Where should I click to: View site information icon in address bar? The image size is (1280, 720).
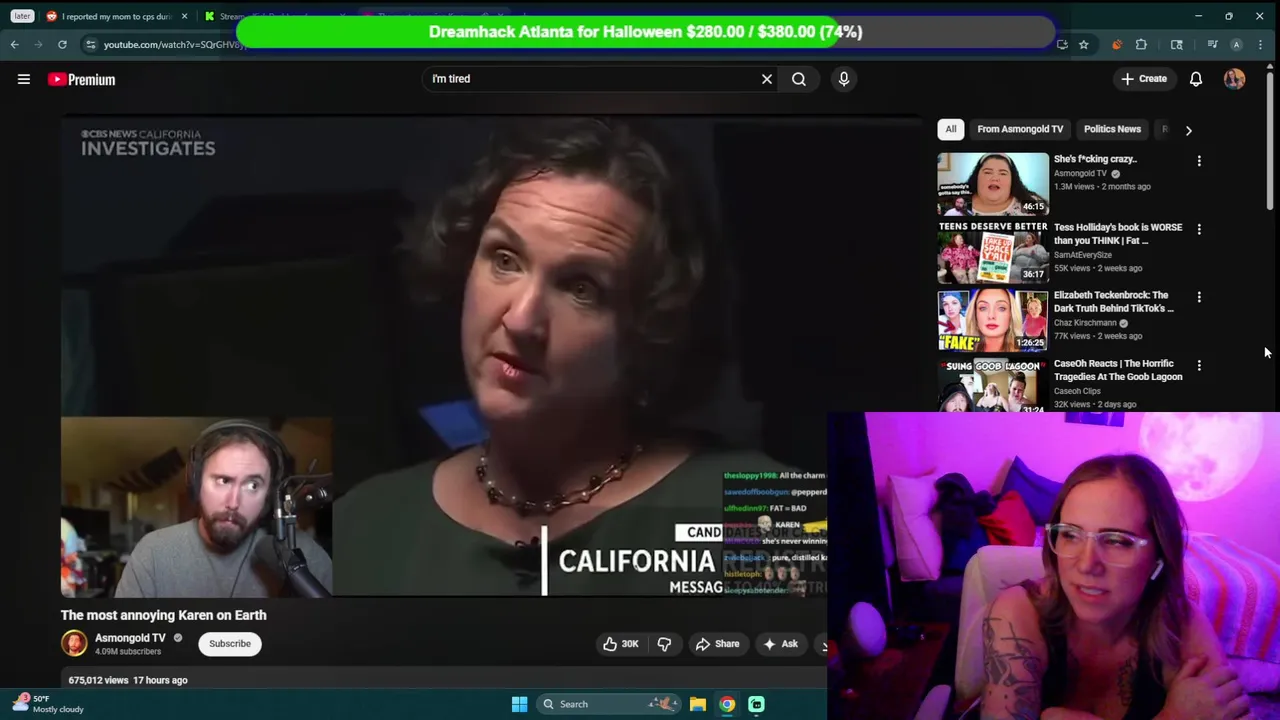91,44
